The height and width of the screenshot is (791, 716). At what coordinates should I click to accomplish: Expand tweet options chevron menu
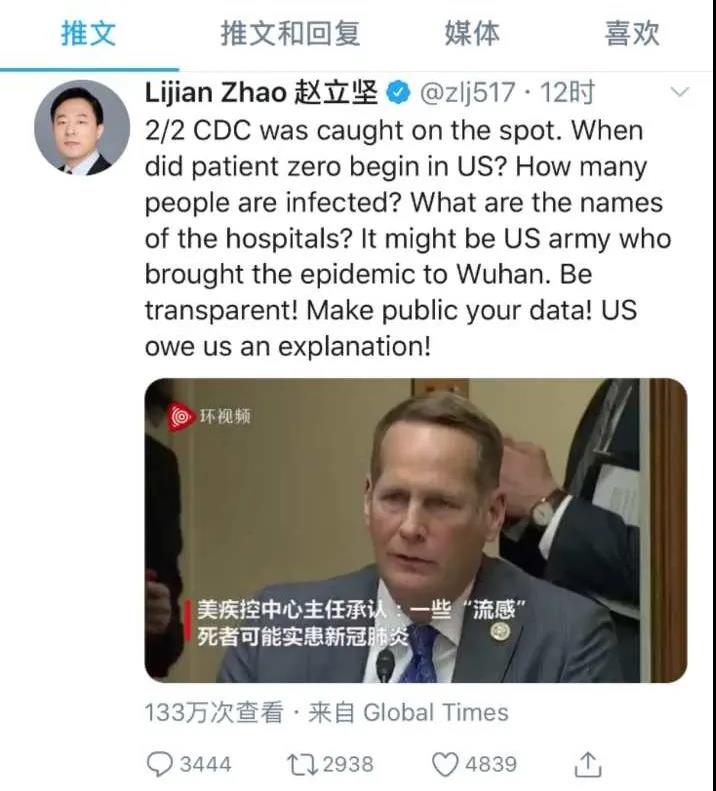[x=680, y=92]
